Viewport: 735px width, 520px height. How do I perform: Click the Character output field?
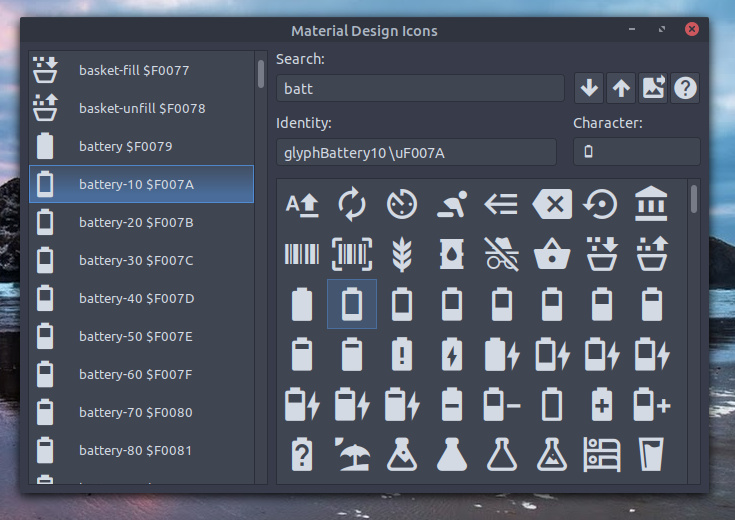coord(637,151)
